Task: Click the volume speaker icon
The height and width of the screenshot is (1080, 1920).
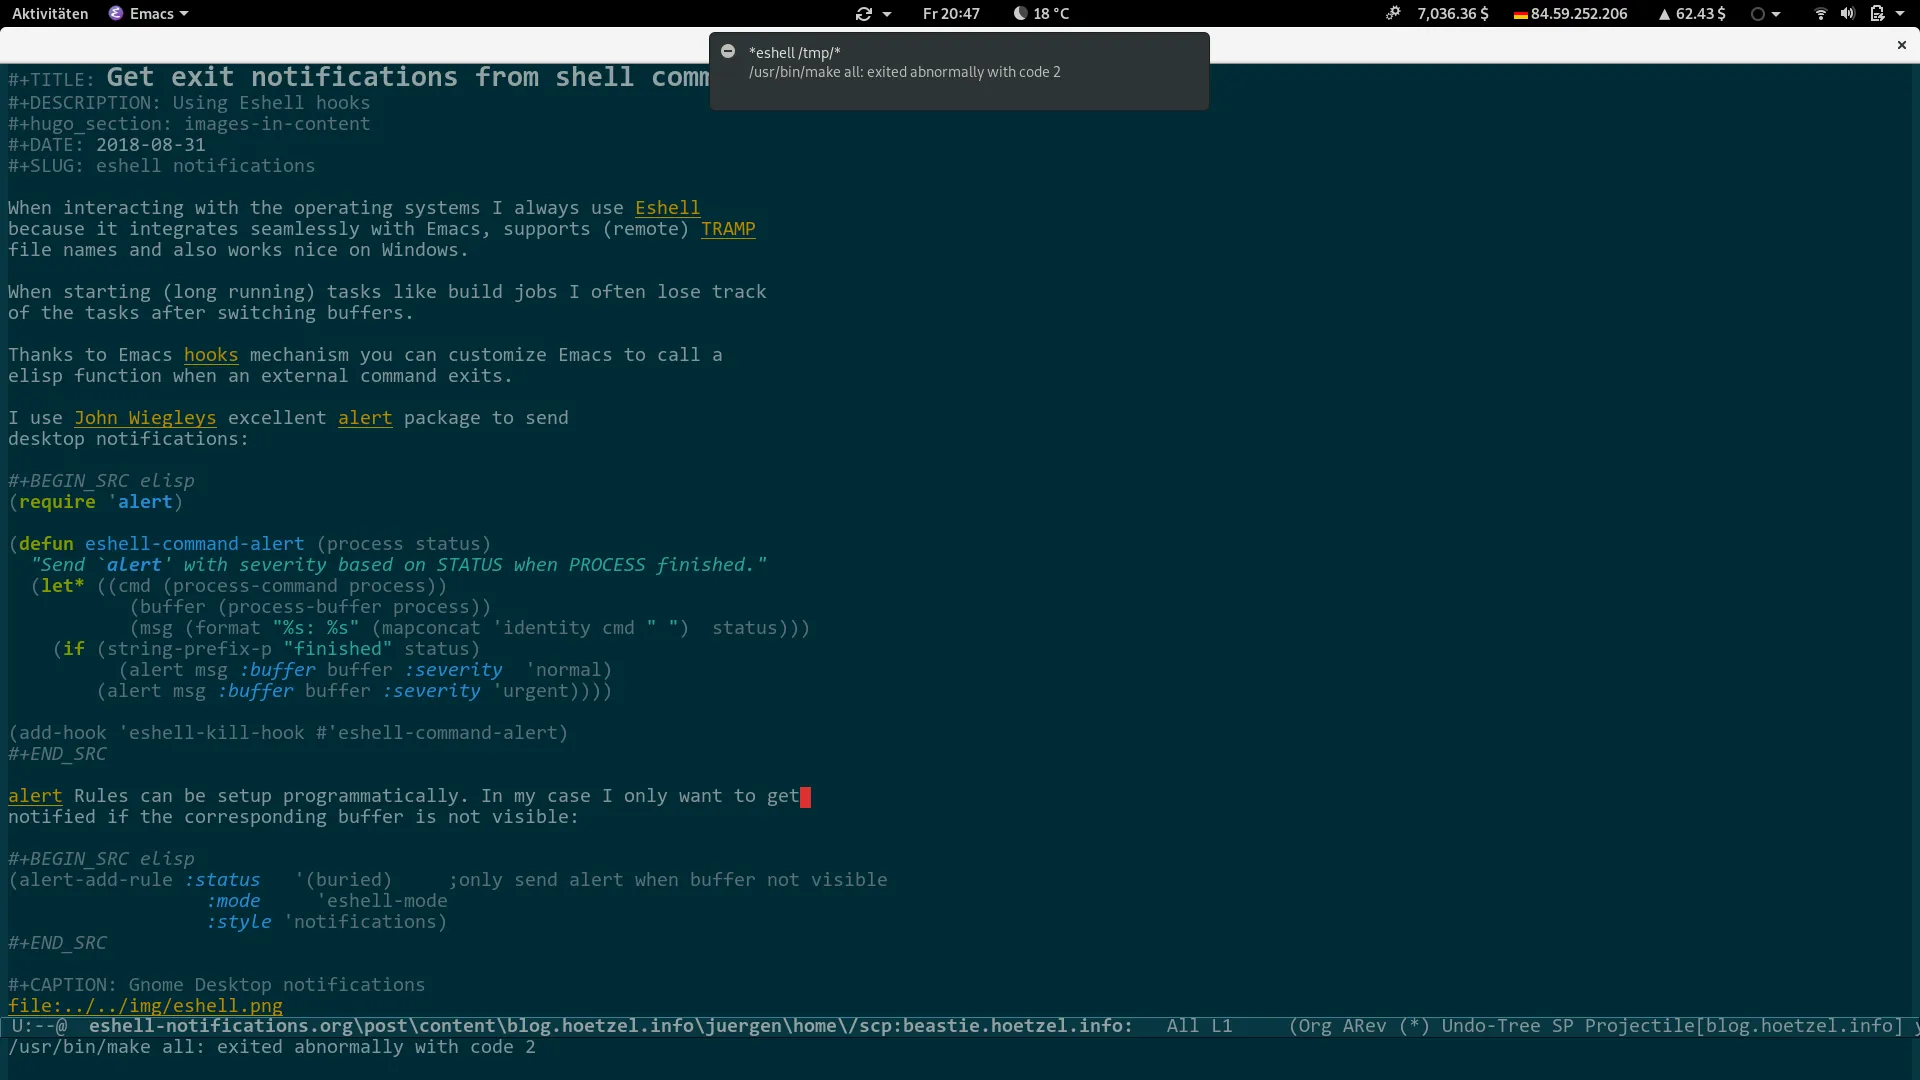Action: click(1847, 14)
